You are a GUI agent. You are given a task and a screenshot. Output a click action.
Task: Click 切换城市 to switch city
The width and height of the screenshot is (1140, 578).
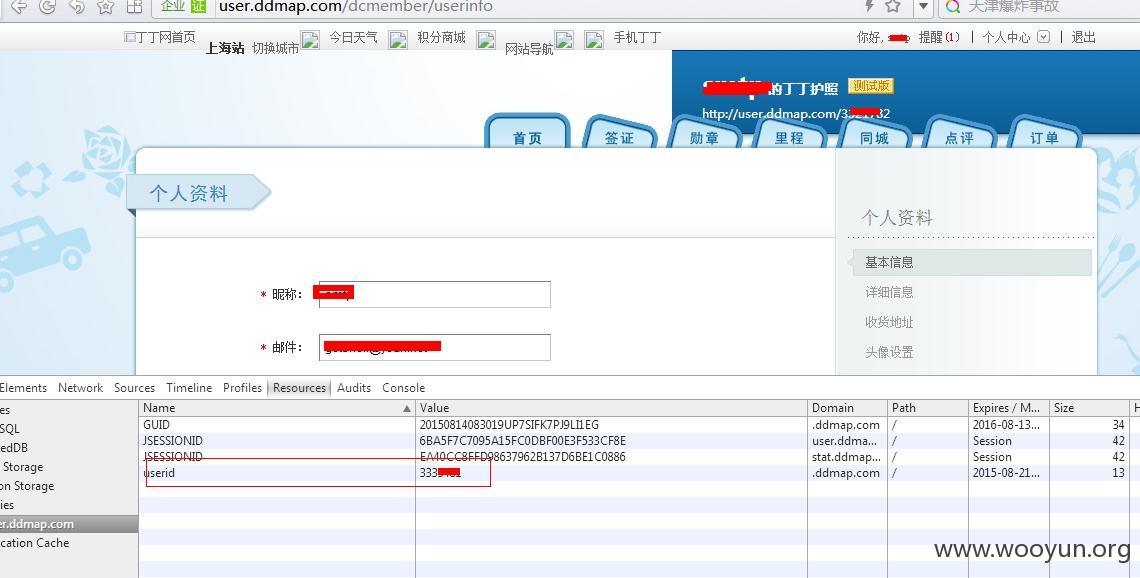pos(275,48)
